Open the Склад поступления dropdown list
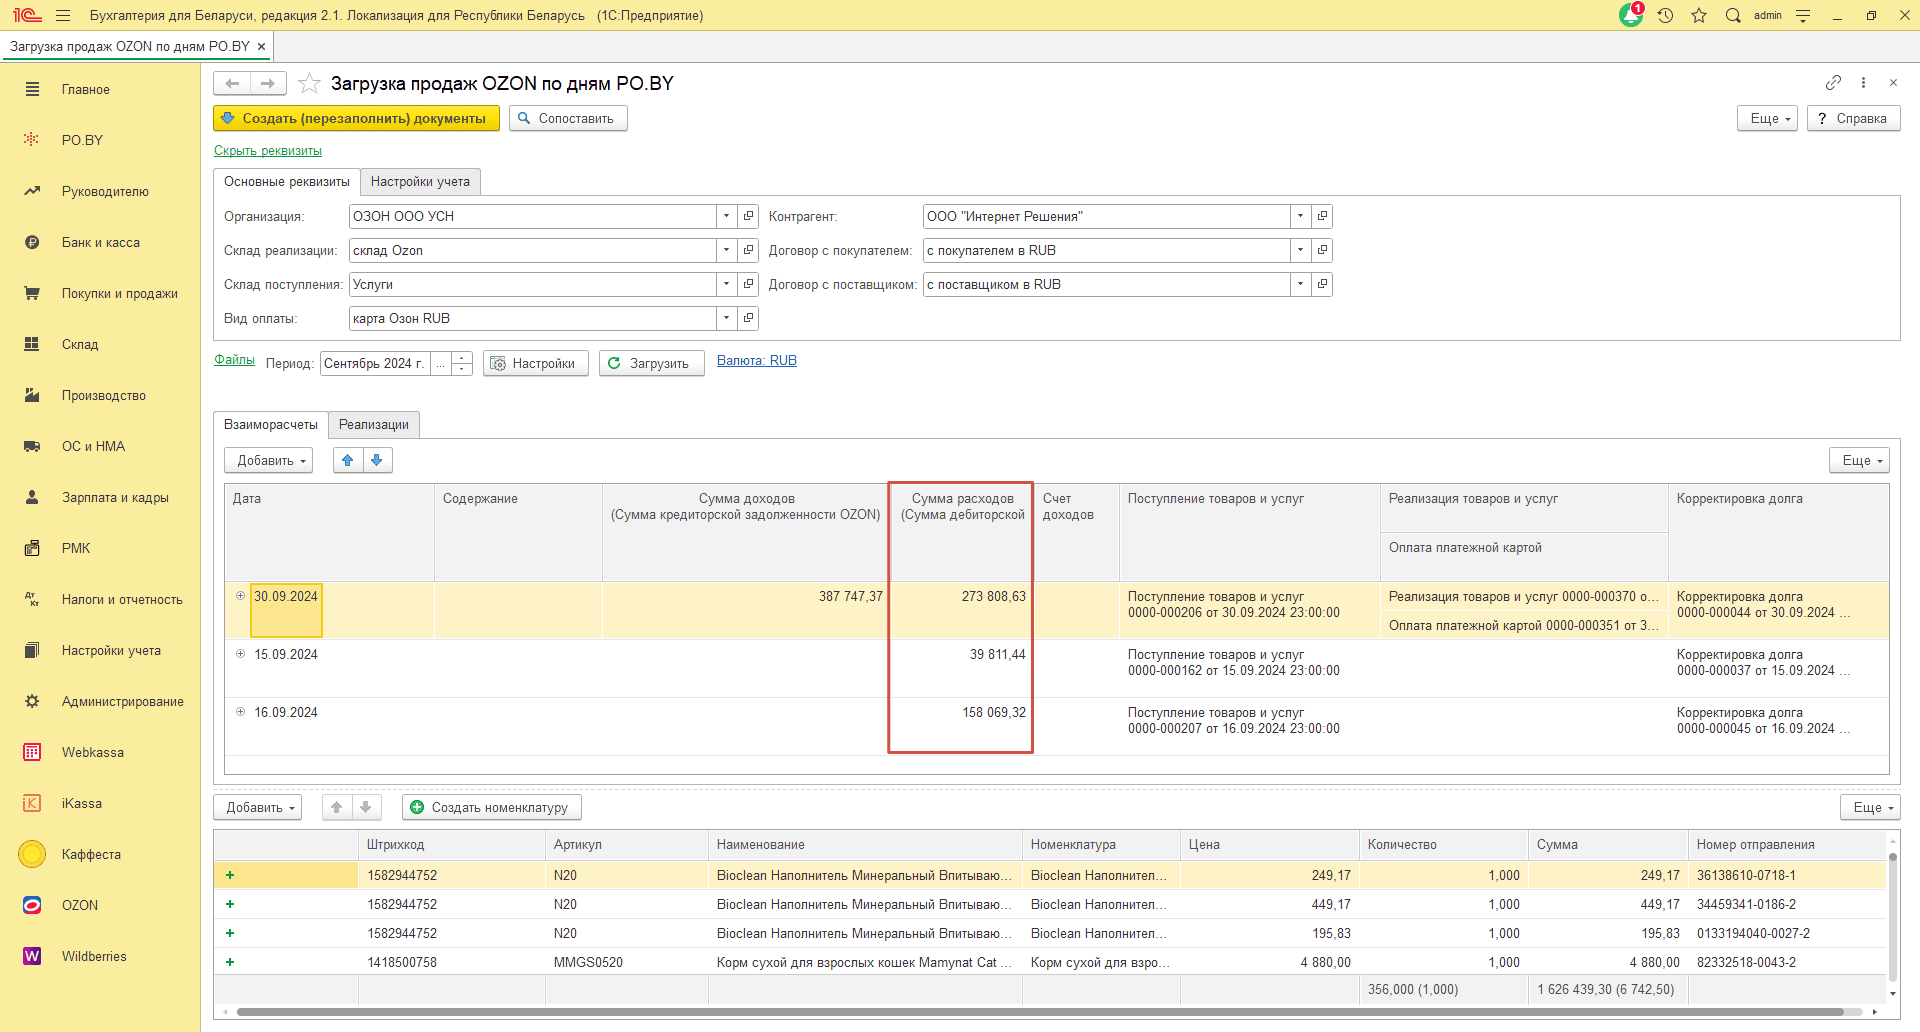1920x1032 pixels. [727, 284]
